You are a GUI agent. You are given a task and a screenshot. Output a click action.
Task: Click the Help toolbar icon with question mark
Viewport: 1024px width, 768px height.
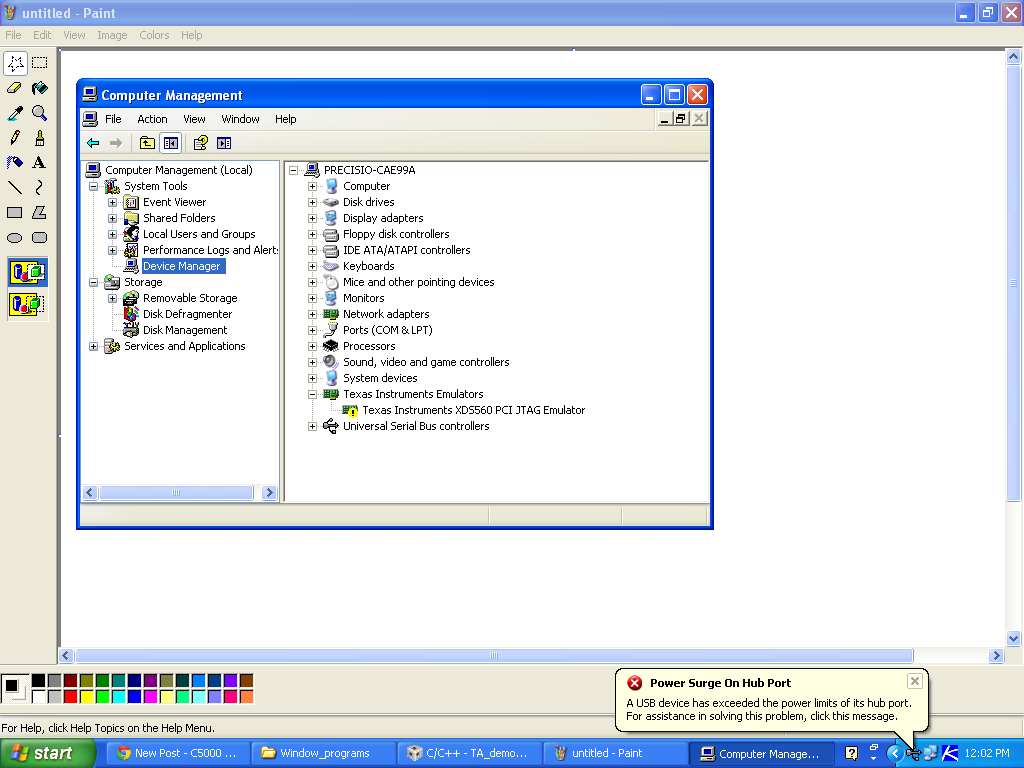pos(200,143)
